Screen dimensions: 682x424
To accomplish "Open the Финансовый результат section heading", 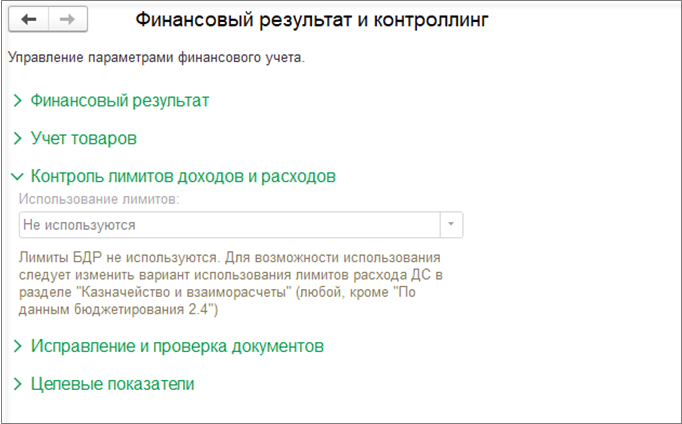I will 119,101.
